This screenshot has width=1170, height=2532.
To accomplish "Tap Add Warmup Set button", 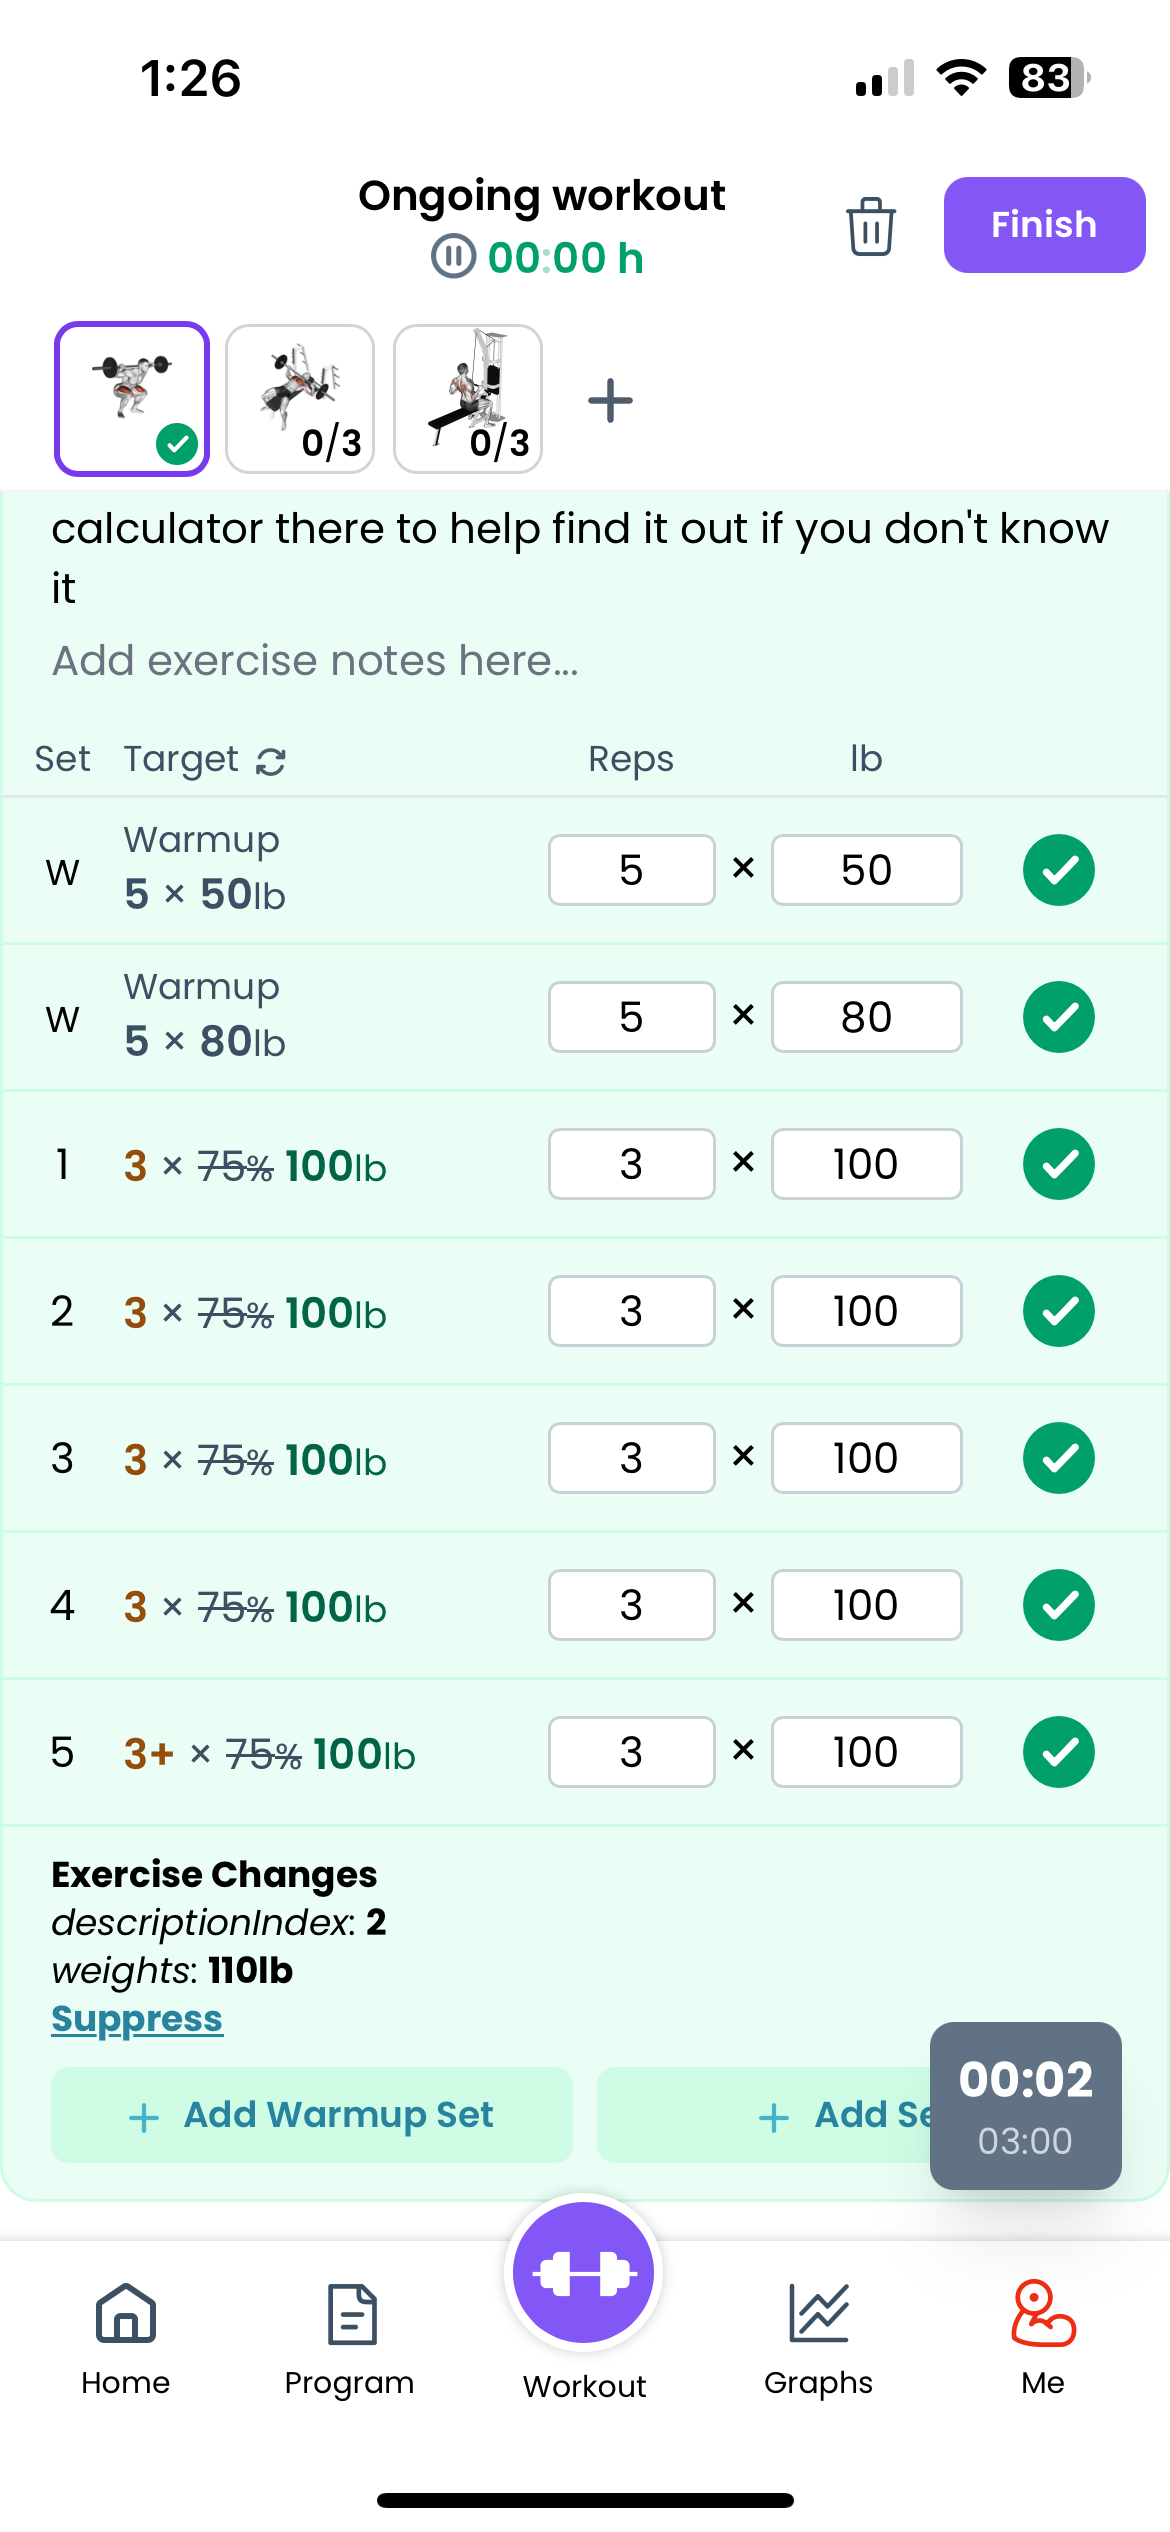I will click(311, 2115).
